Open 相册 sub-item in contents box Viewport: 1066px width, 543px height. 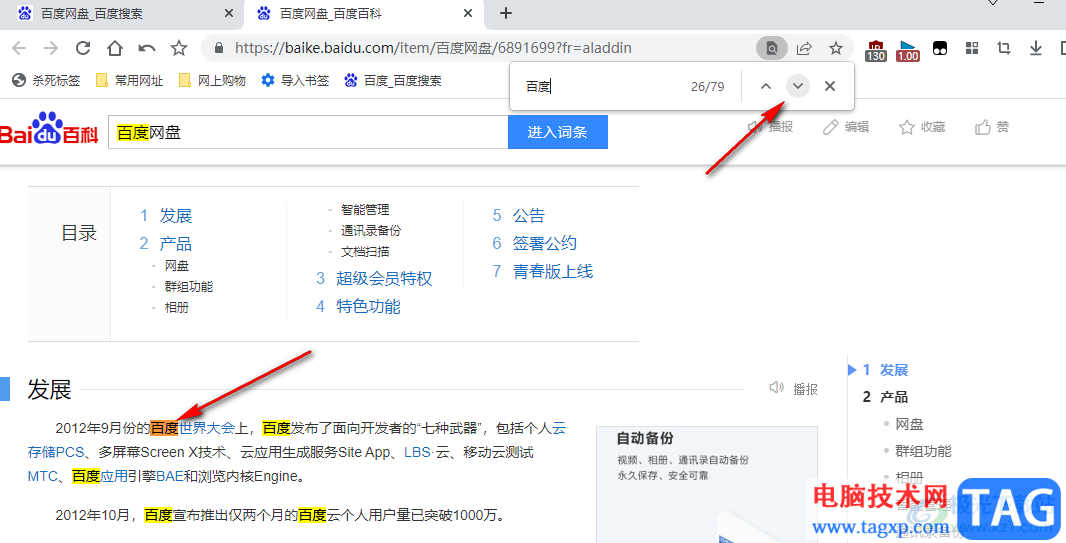pos(177,308)
